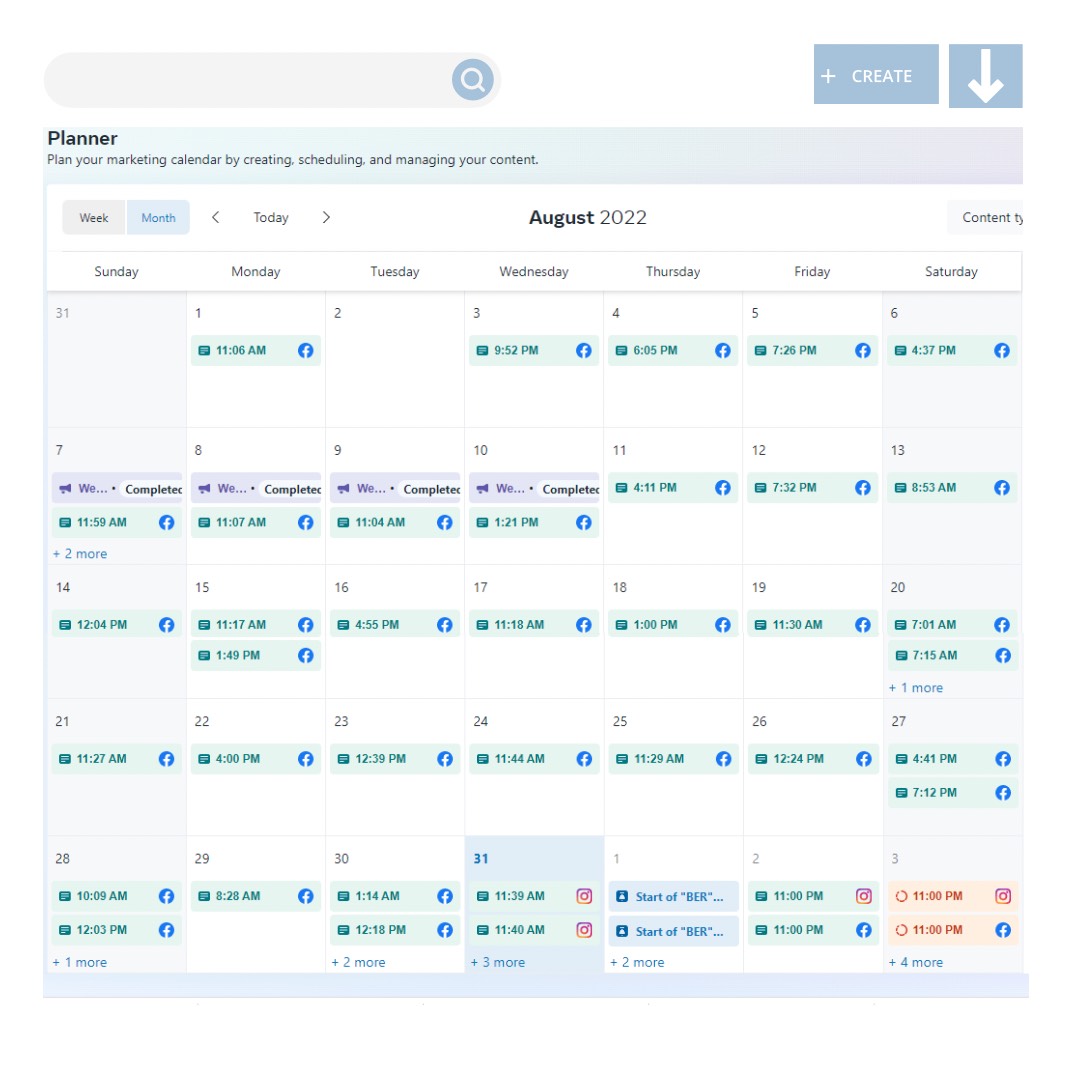Click Facebook icon on 12:03 PM post
1080x1080 pixels.
tap(167, 930)
